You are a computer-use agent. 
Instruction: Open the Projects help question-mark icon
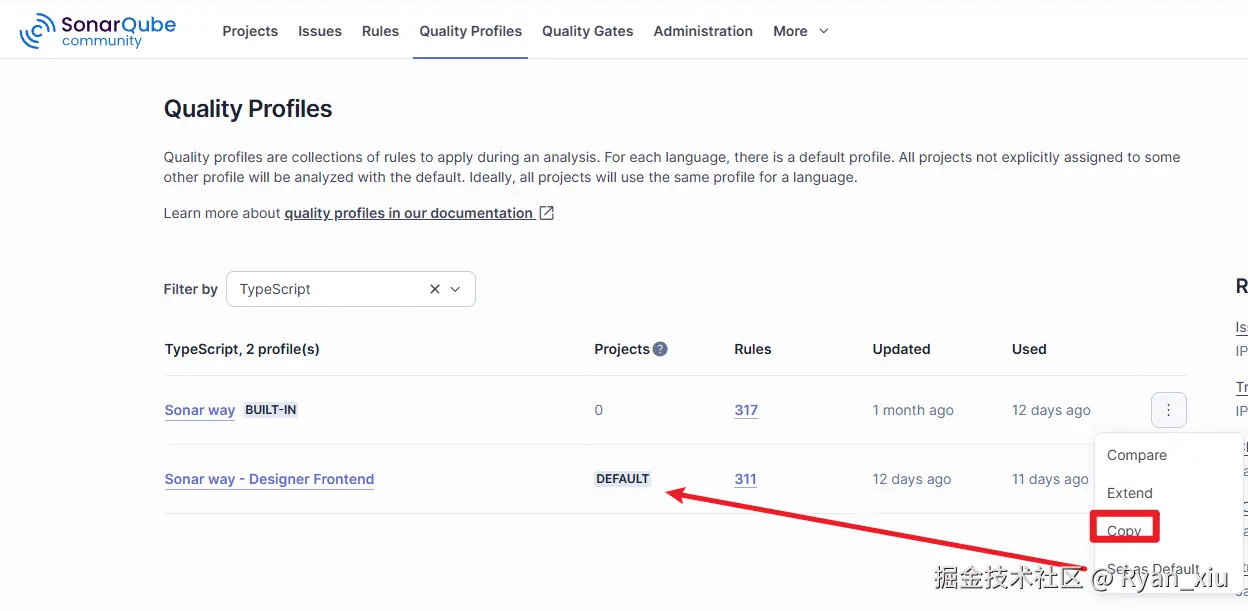point(660,349)
